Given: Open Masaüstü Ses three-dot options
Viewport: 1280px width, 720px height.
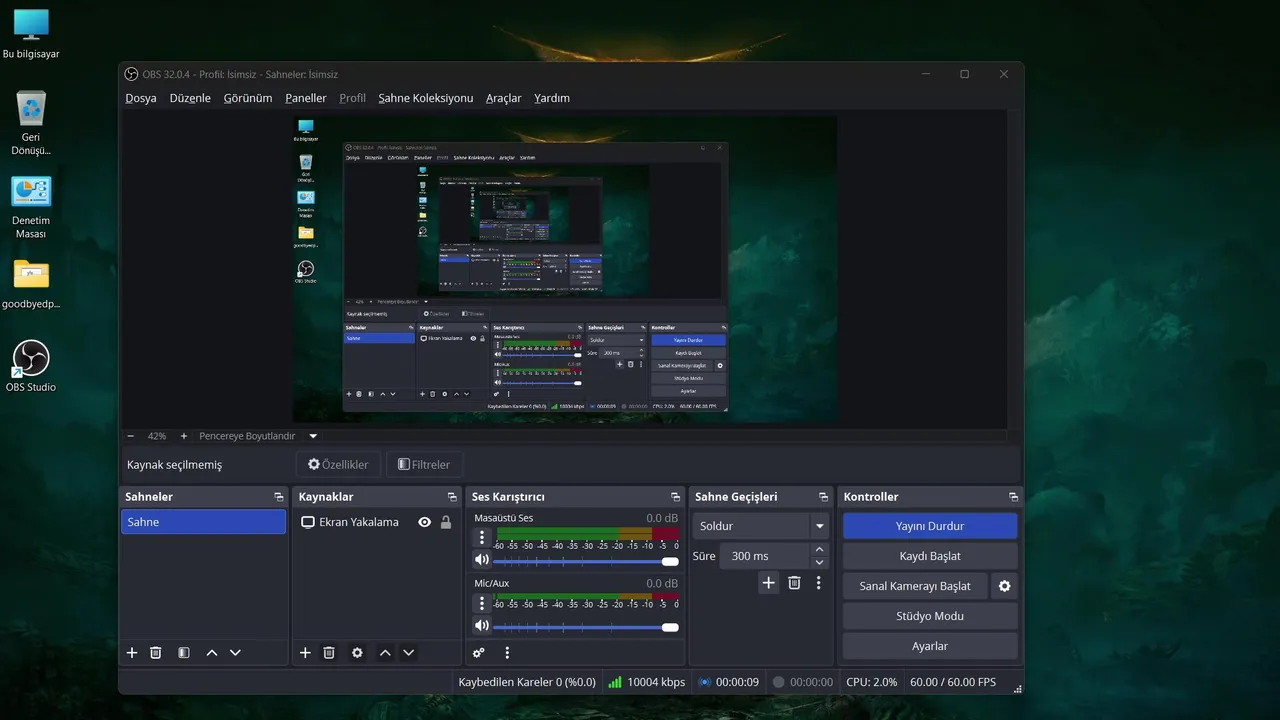Looking at the screenshot, I should click(482, 538).
